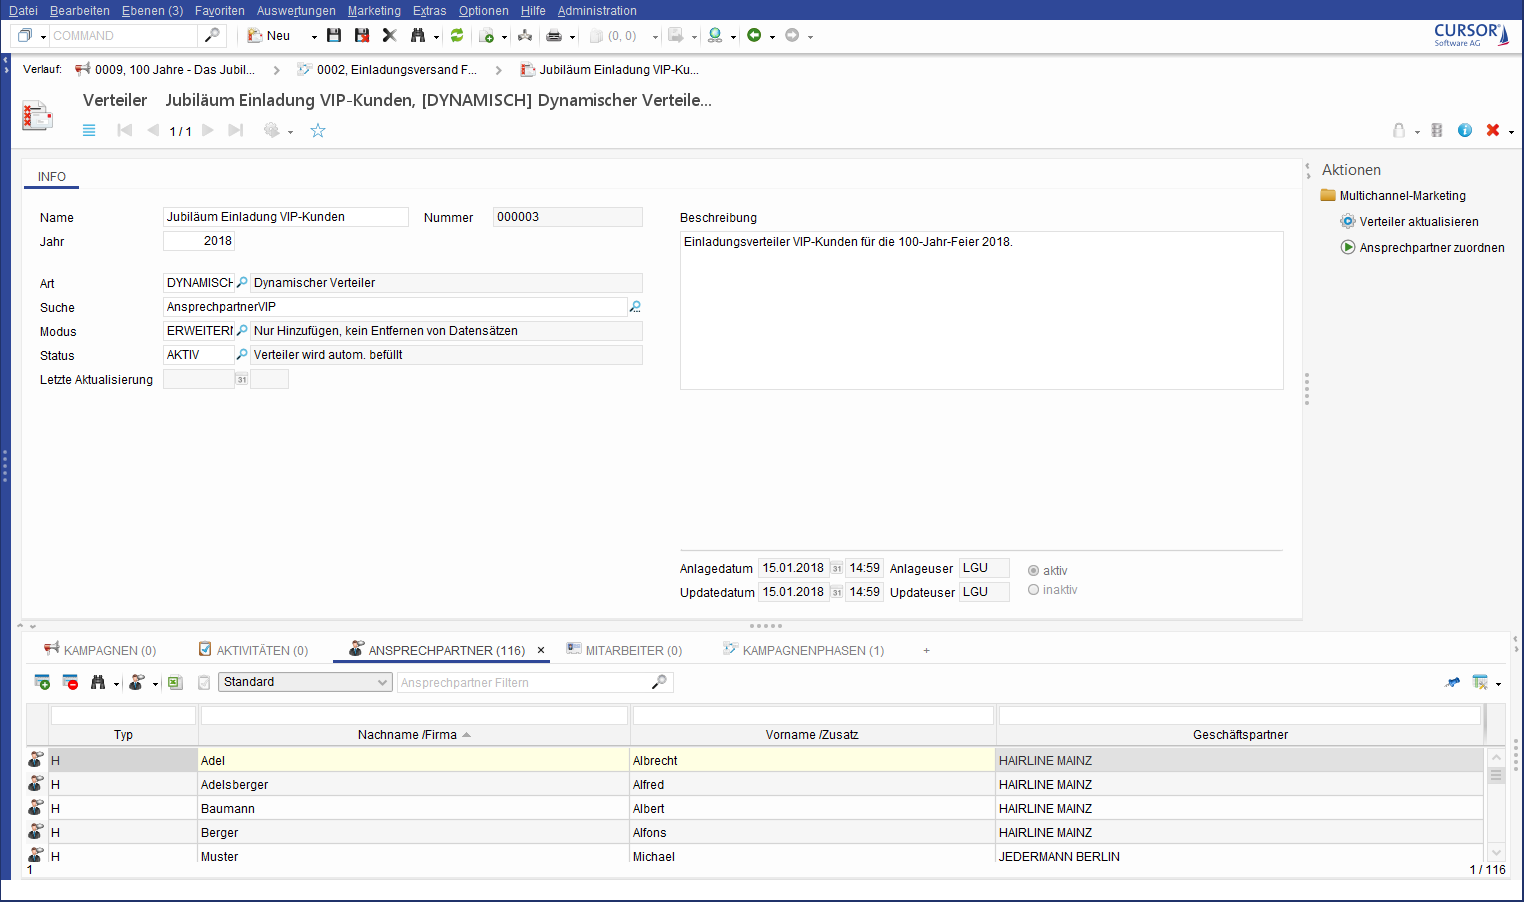Click the green refresh arrows icon

(457, 36)
